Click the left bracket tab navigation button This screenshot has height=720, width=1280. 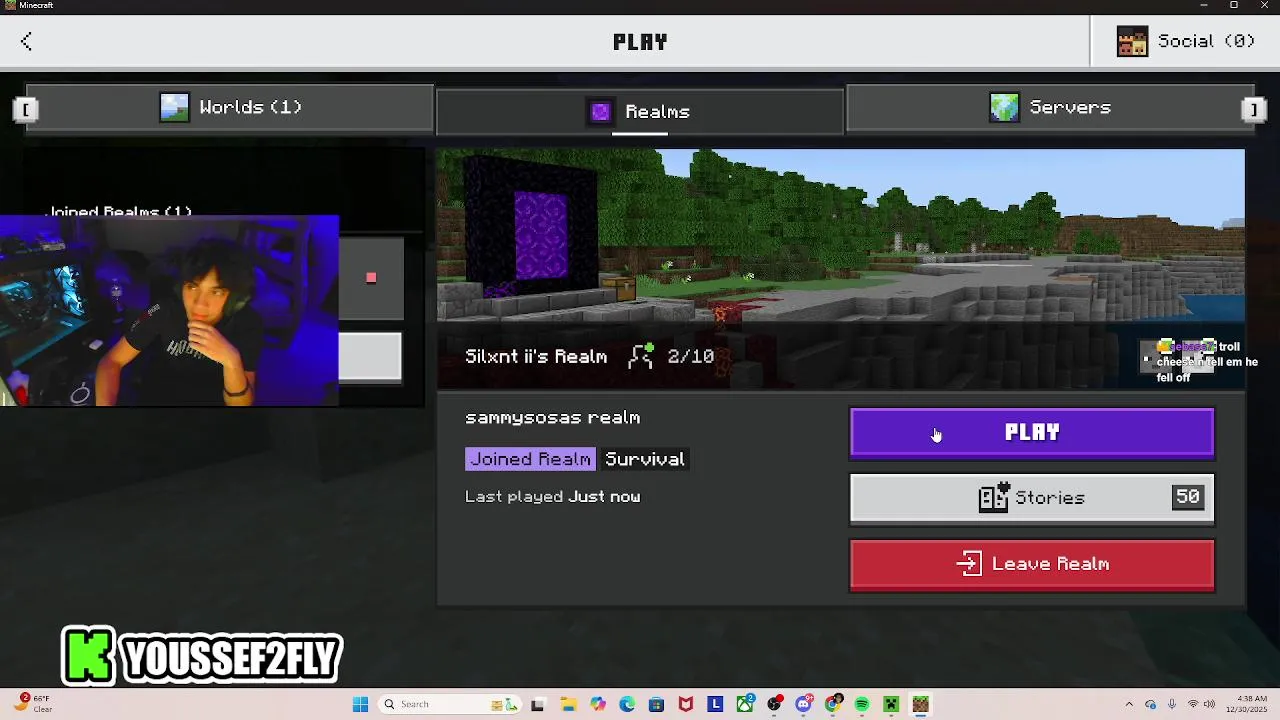coord(26,109)
